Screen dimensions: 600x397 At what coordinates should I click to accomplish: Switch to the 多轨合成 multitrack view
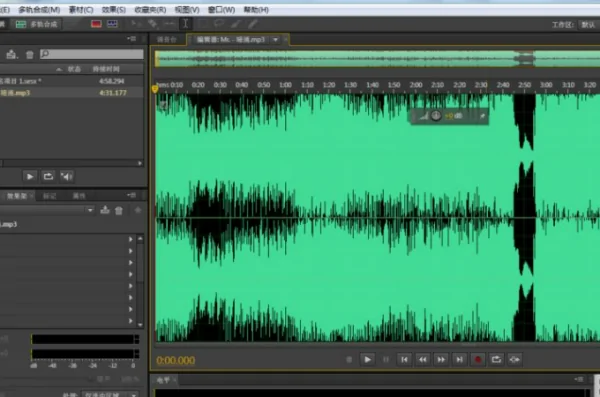click(36, 24)
